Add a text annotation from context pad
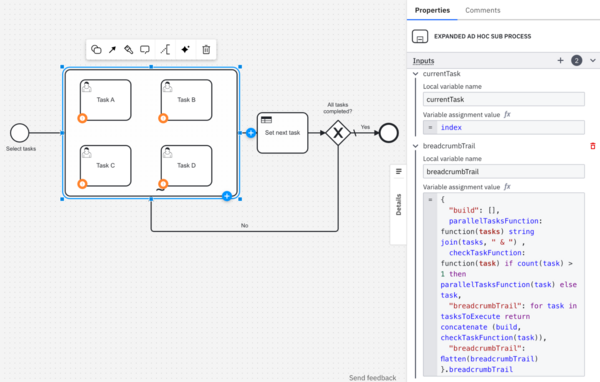Screen dimensions: 600x382 (165, 49)
